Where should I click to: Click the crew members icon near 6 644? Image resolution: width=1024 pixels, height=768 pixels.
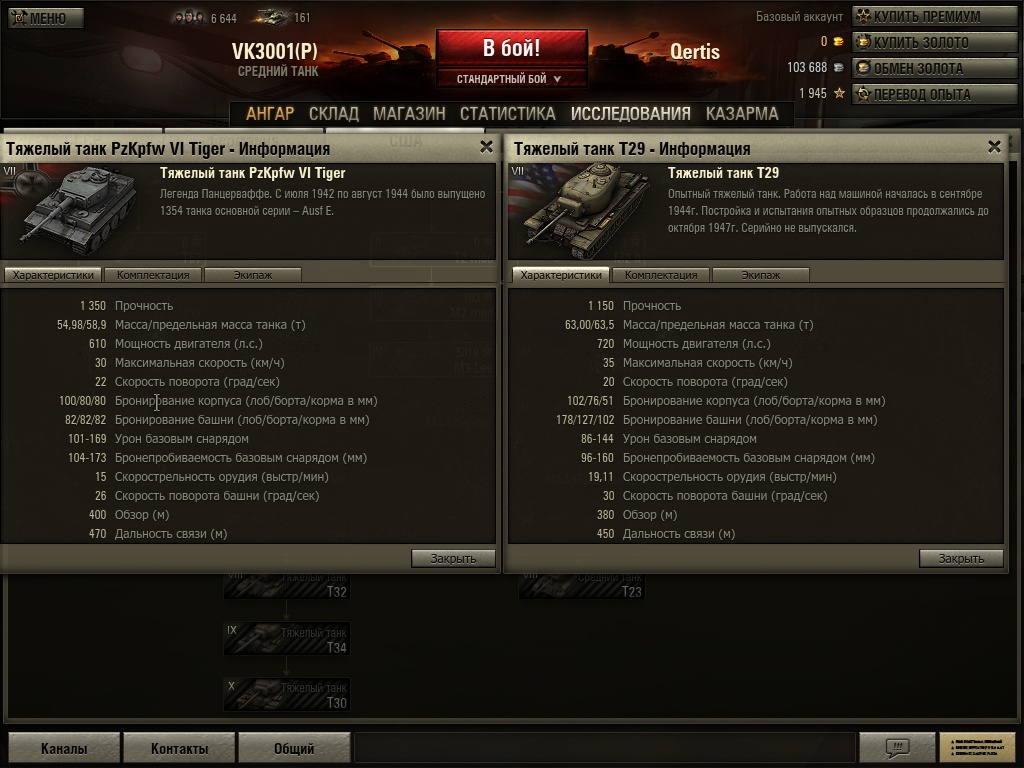tap(188, 18)
